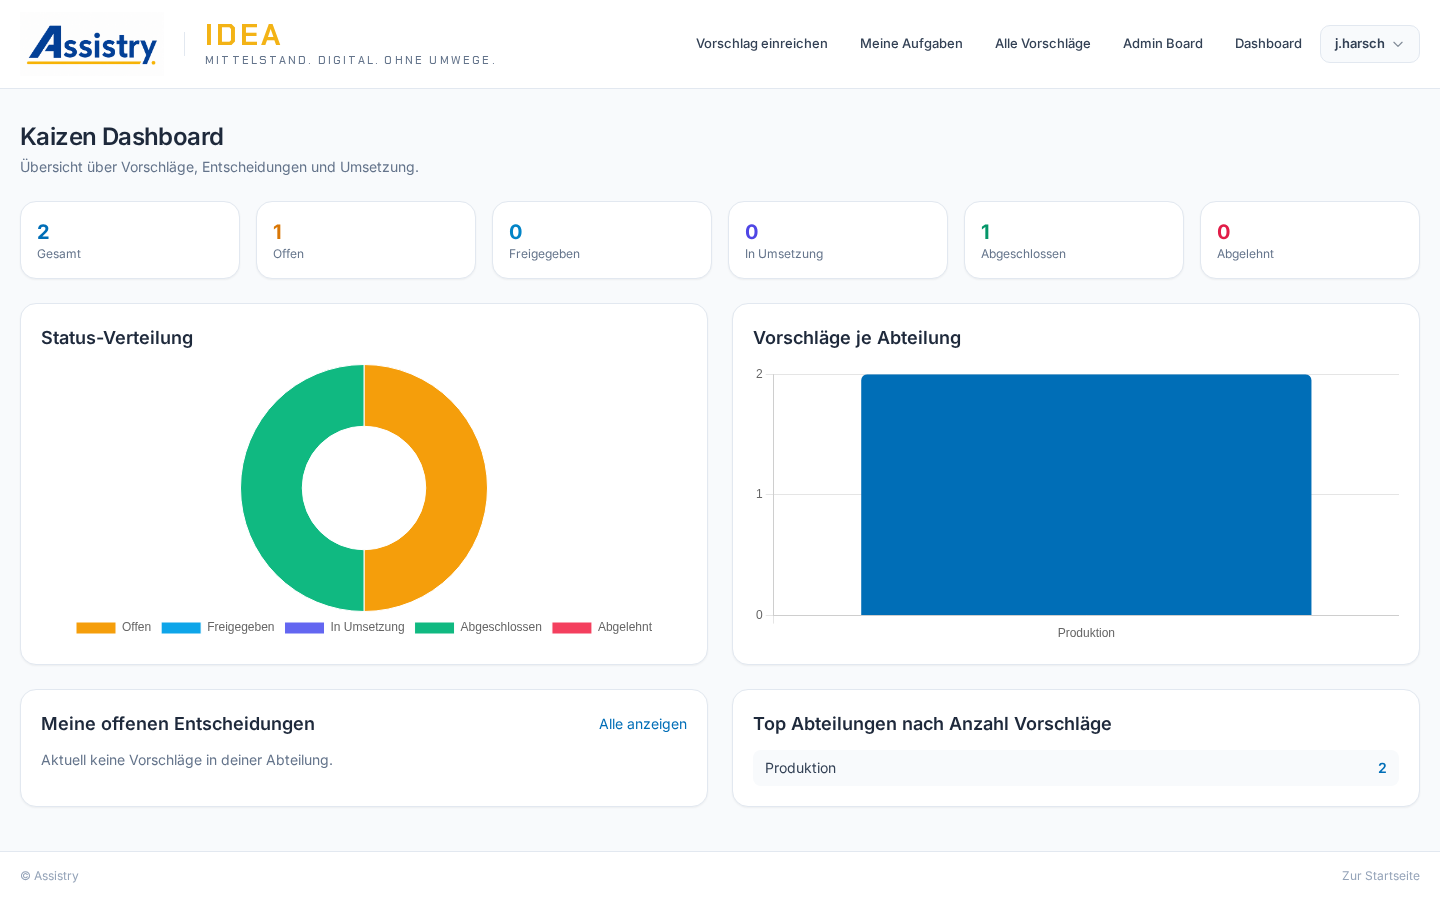Click the Vorschläge je Abteilung title
This screenshot has width=1440, height=900.
(x=857, y=338)
